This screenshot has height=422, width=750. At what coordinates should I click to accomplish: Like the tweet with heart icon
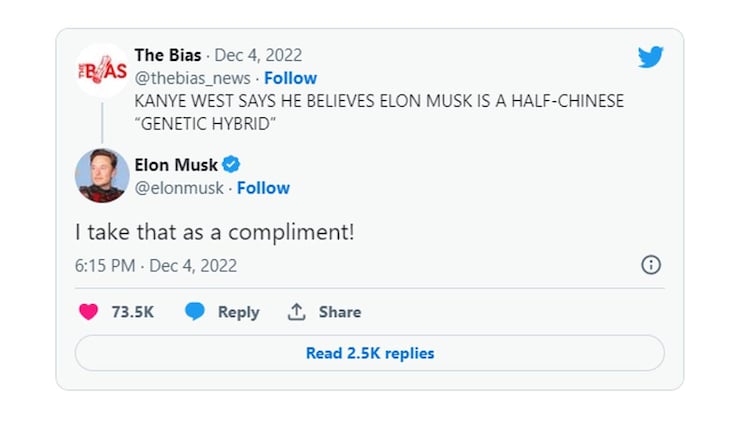88,312
